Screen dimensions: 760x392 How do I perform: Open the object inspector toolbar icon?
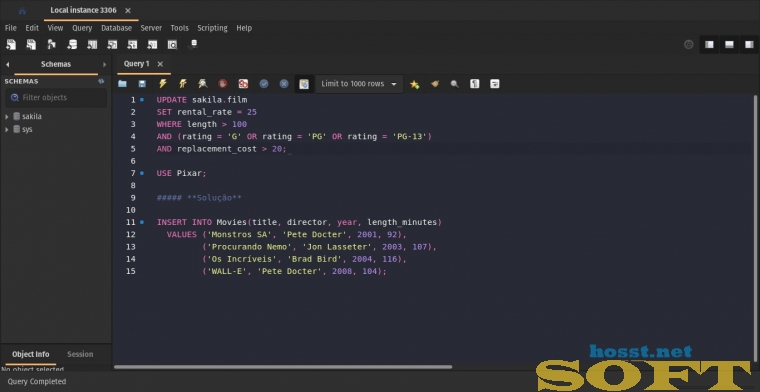(x=51, y=45)
